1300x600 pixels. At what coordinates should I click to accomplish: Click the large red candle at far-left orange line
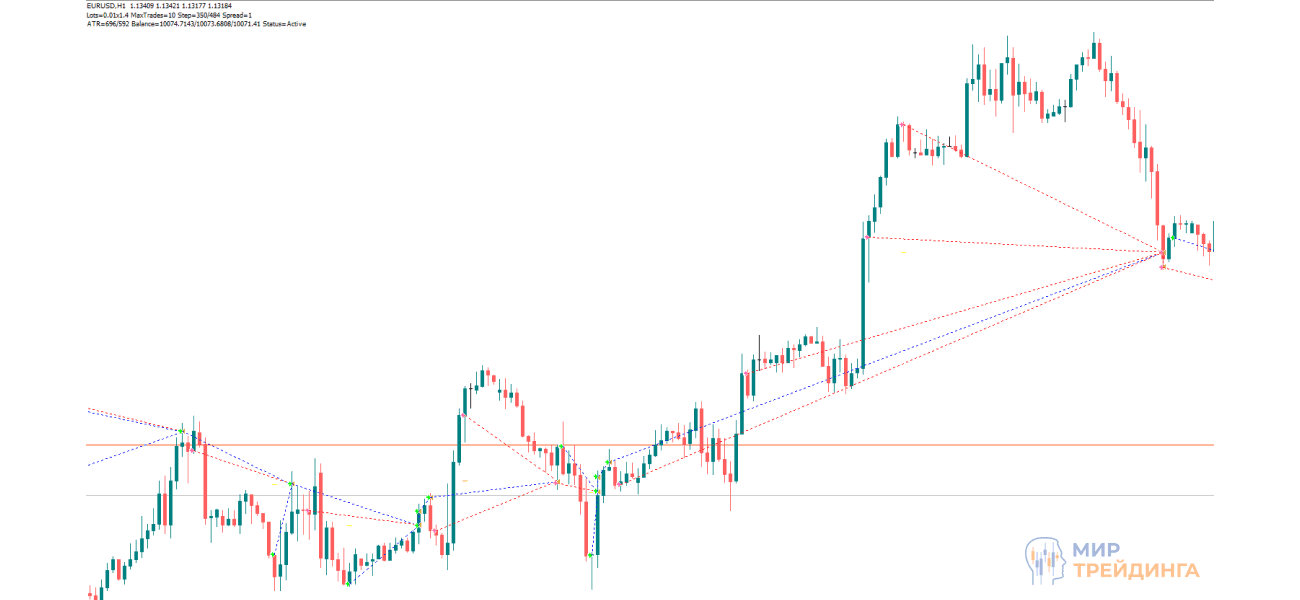(x=205, y=480)
